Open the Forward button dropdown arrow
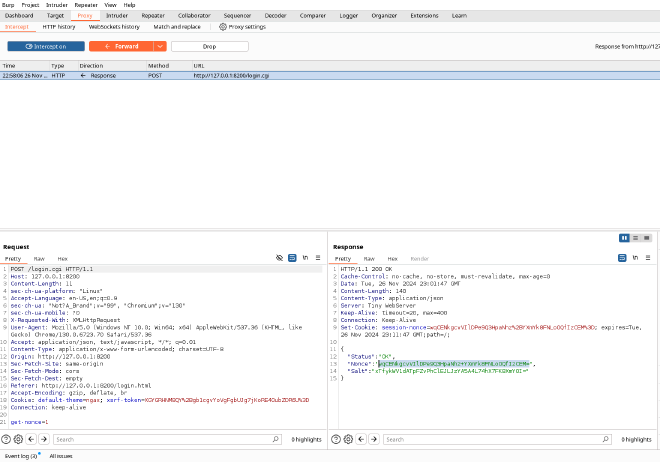 coord(160,46)
